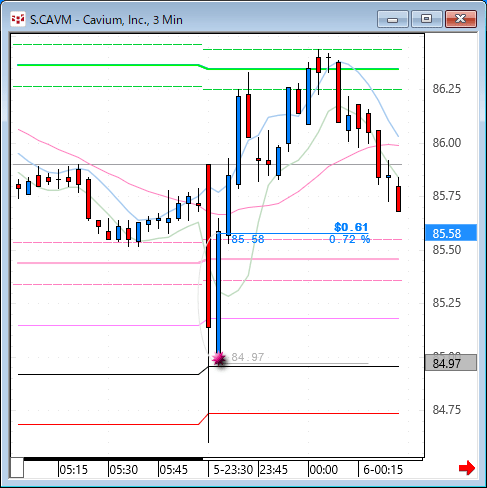Click the $0.61 profit label

(351, 227)
